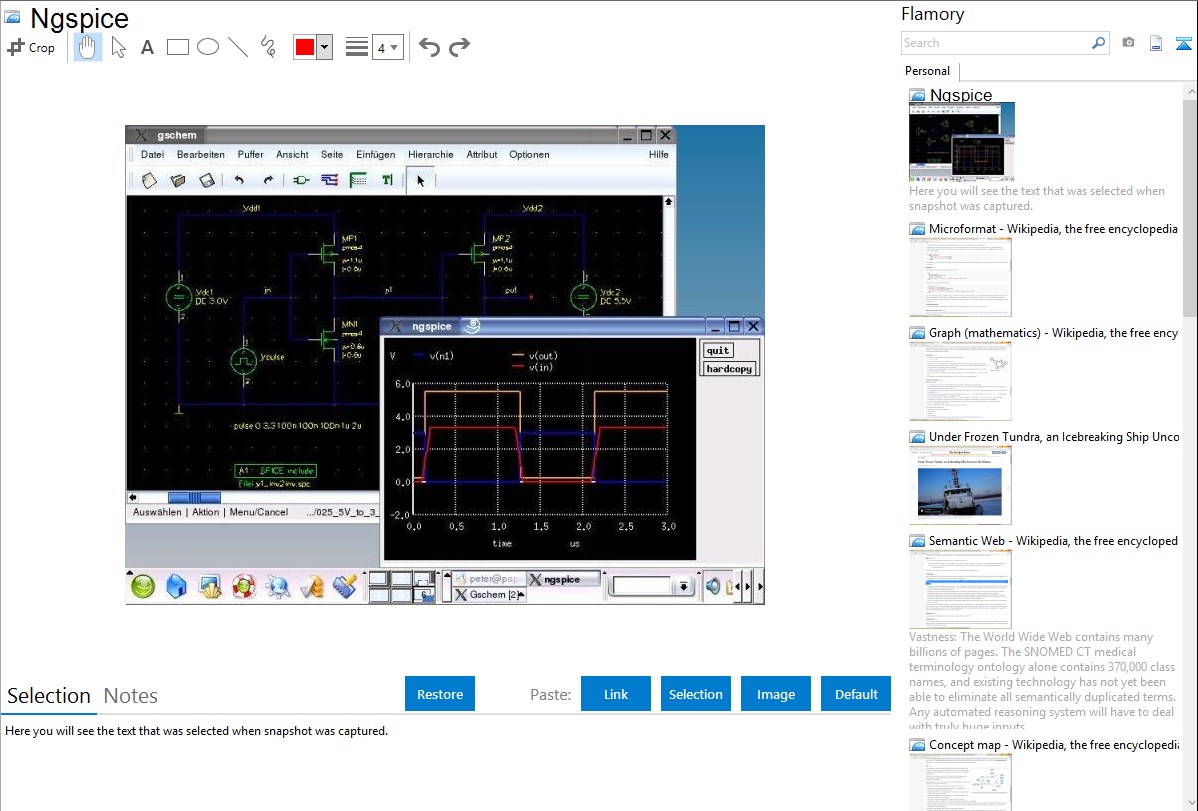
Task: Click the red color swatch
Action: tap(305, 47)
